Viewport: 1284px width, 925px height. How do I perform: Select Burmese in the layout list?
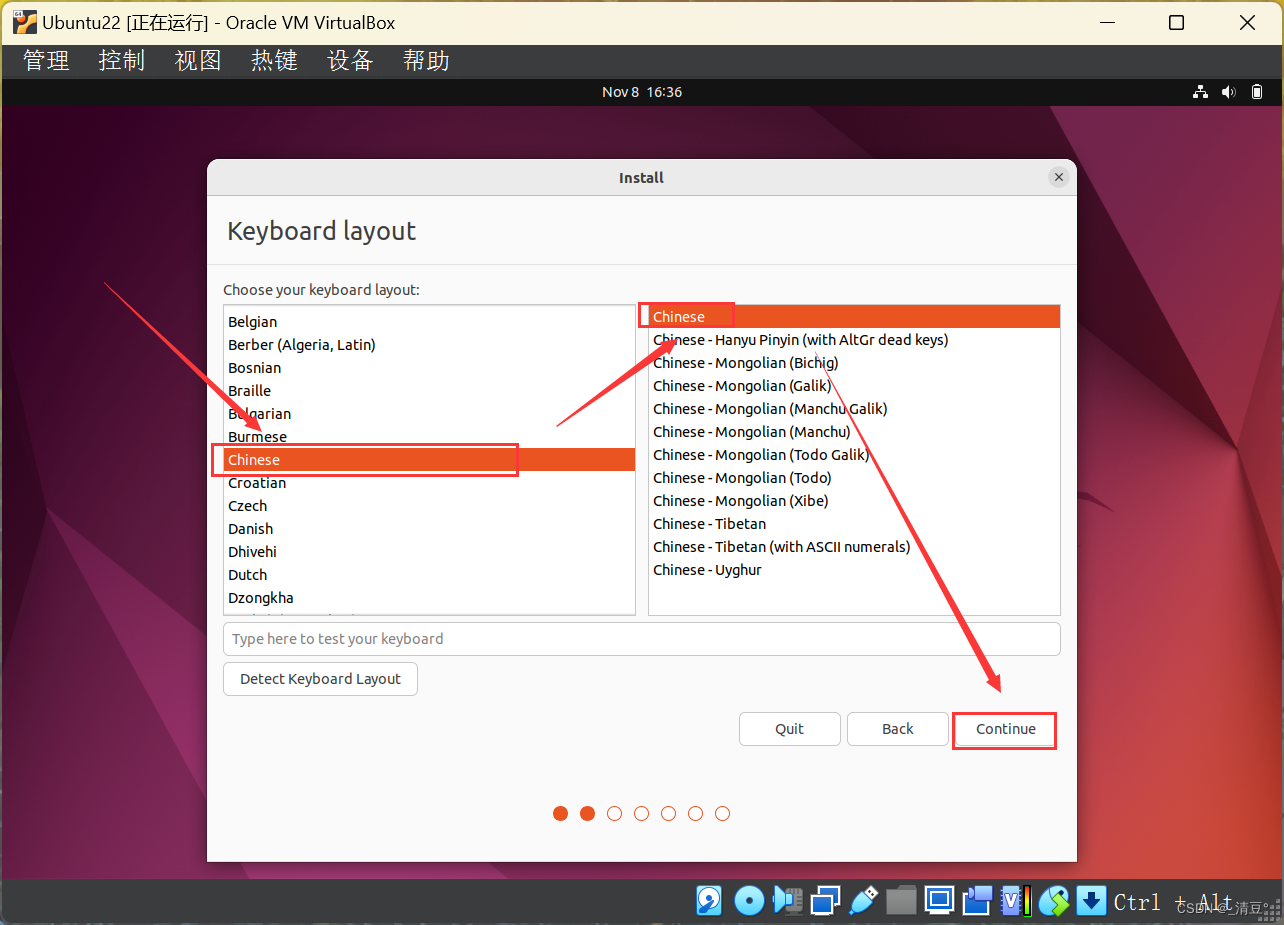(429, 437)
